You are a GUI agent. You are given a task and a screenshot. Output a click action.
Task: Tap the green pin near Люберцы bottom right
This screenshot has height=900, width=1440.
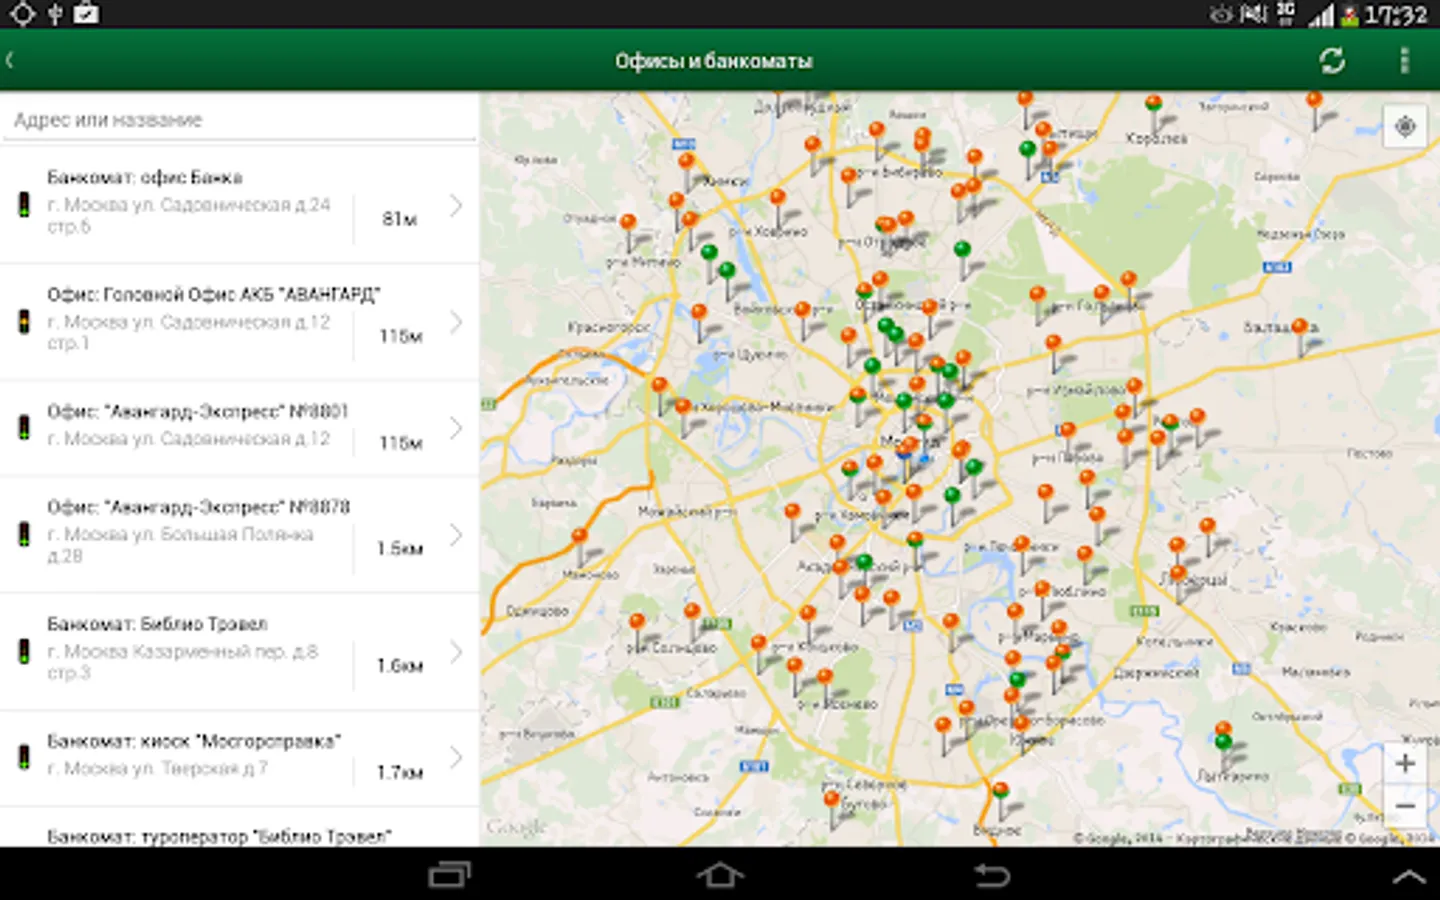[x=1222, y=743]
